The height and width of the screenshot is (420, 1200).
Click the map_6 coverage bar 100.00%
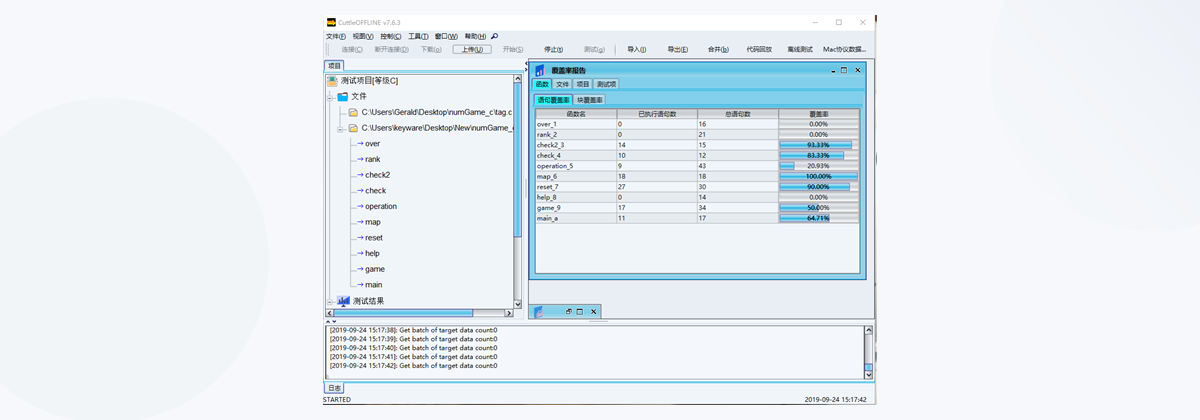(818, 176)
